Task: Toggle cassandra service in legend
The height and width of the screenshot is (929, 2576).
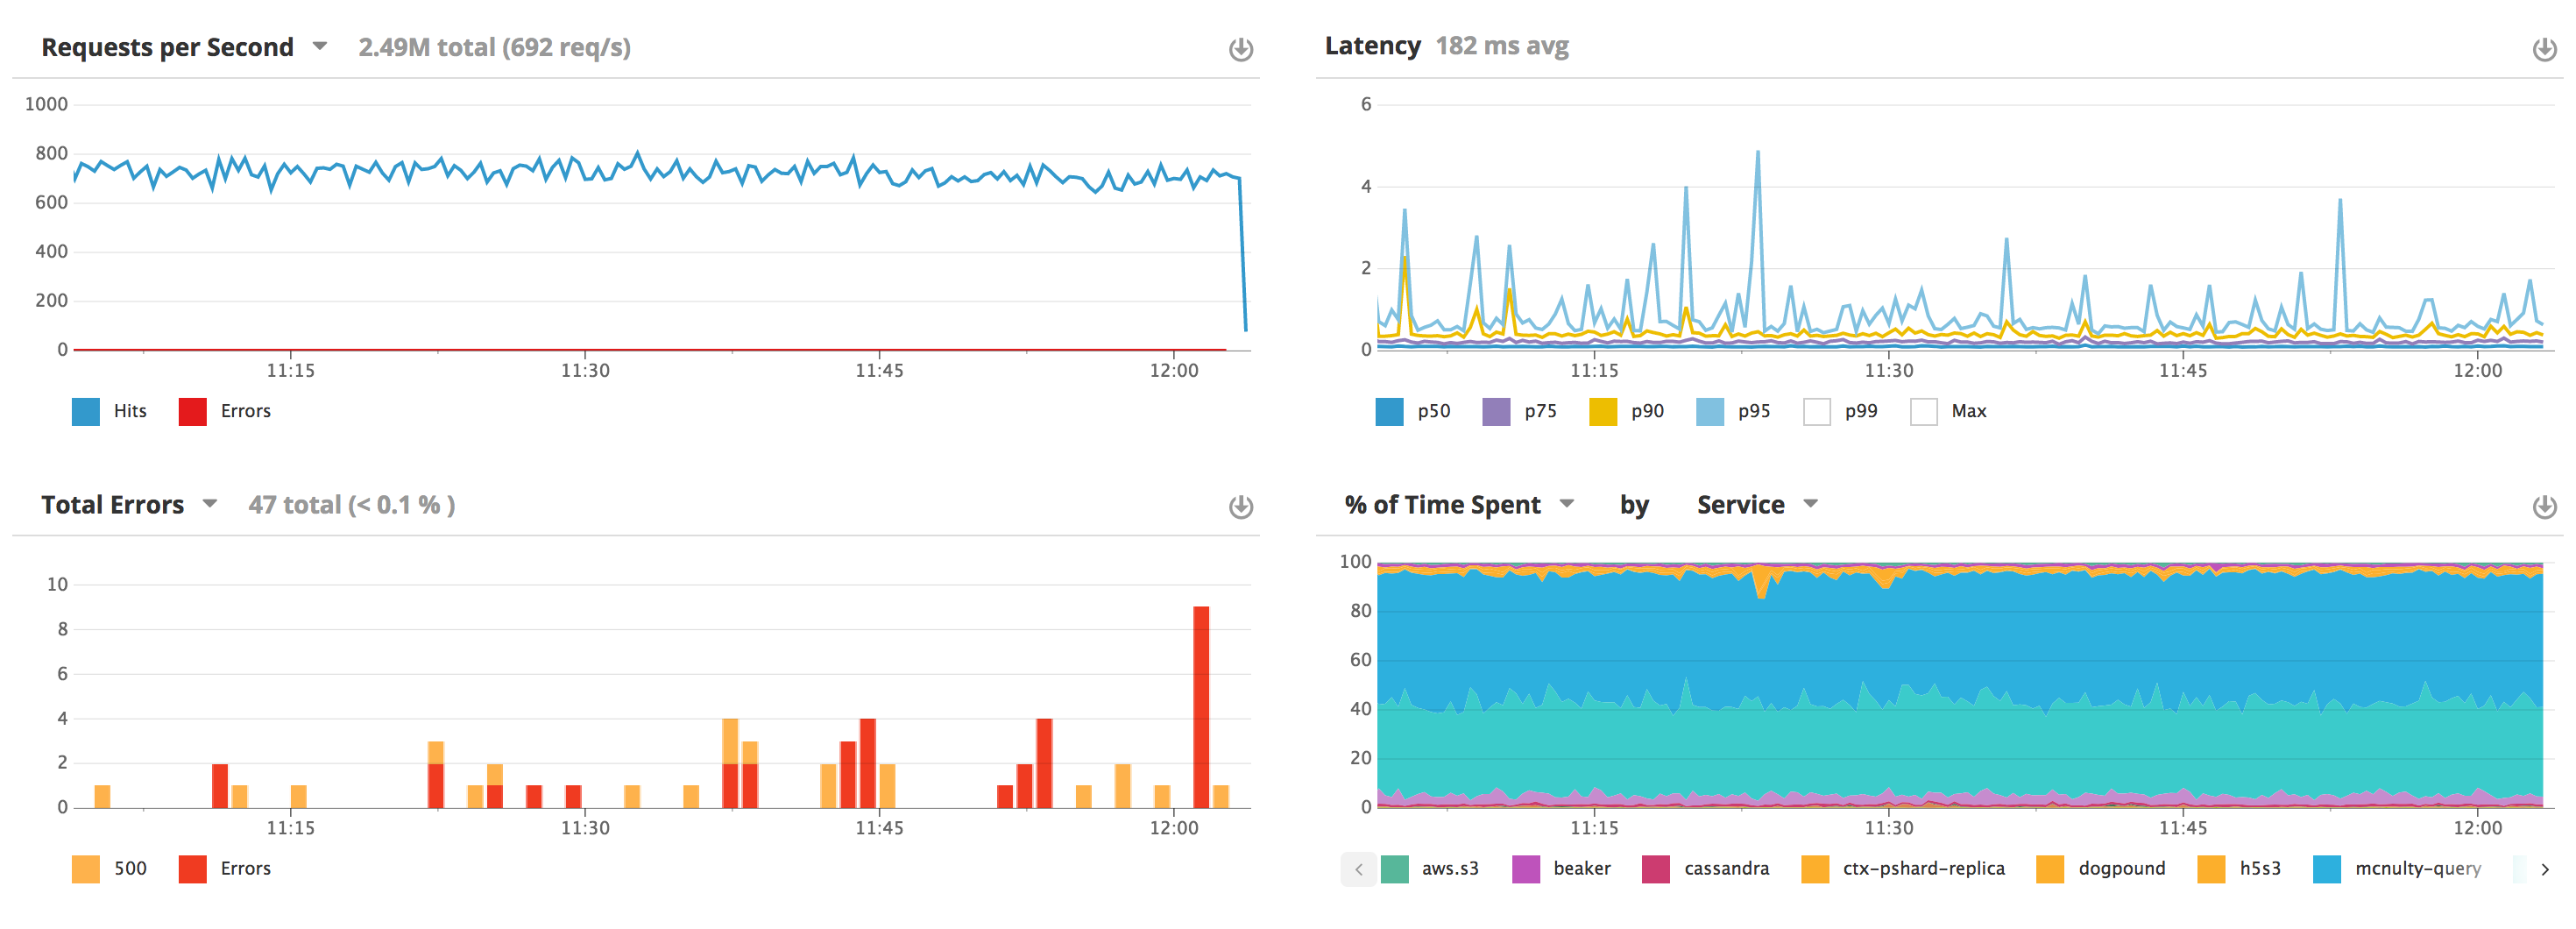Action: click(1706, 869)
